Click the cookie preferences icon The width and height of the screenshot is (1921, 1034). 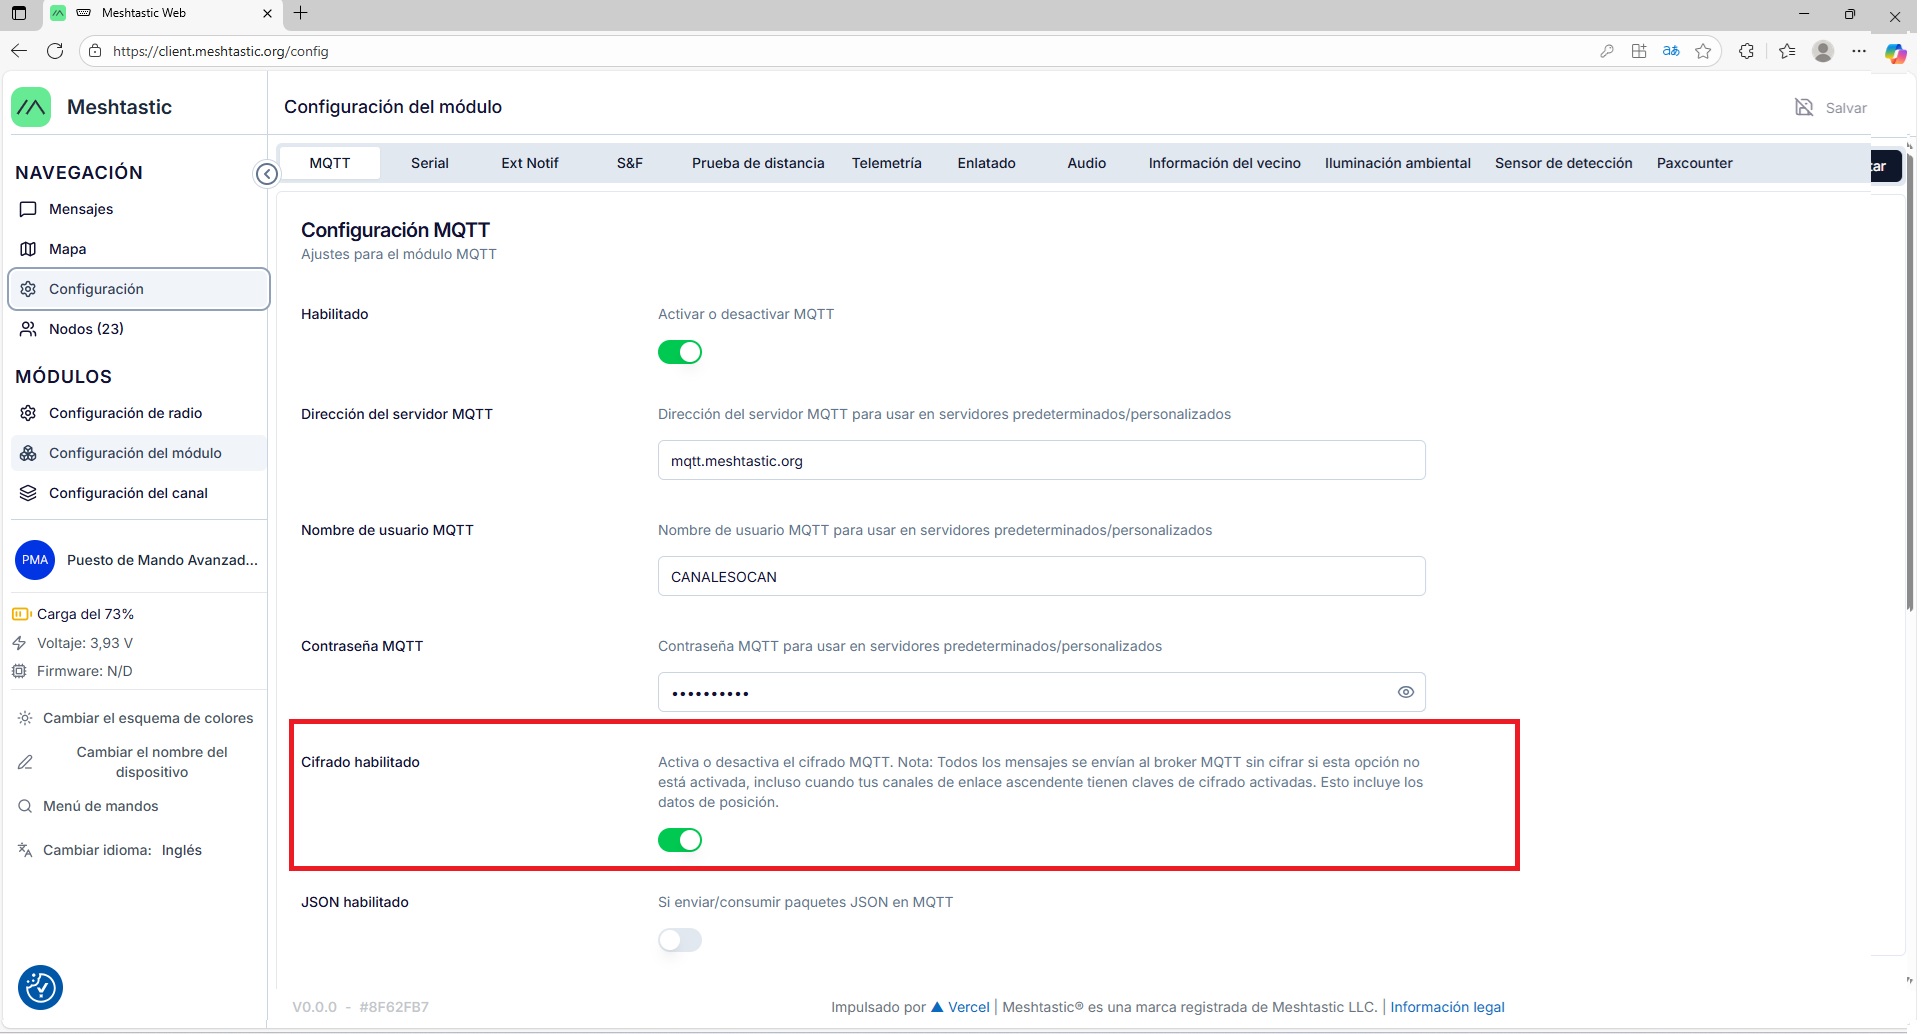click(x=41, y=988)
